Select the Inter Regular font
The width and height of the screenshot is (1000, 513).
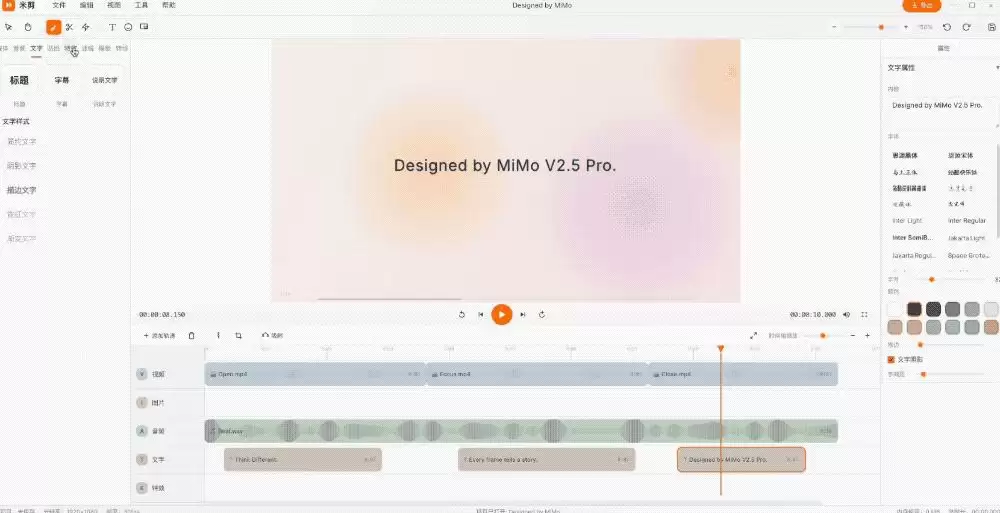pos(967,221)
